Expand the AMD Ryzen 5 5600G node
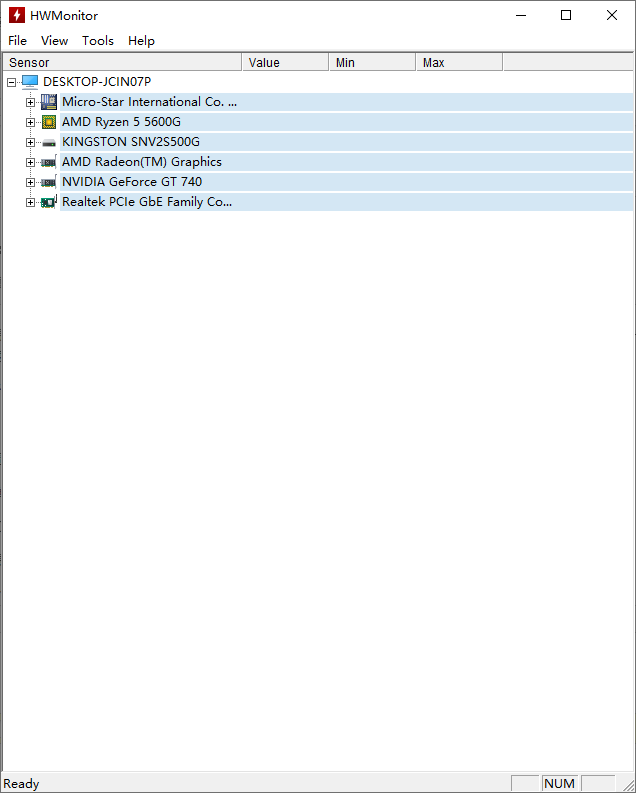Screen dimensions: 636x793 pyautogui.click(x=30, y=122)
